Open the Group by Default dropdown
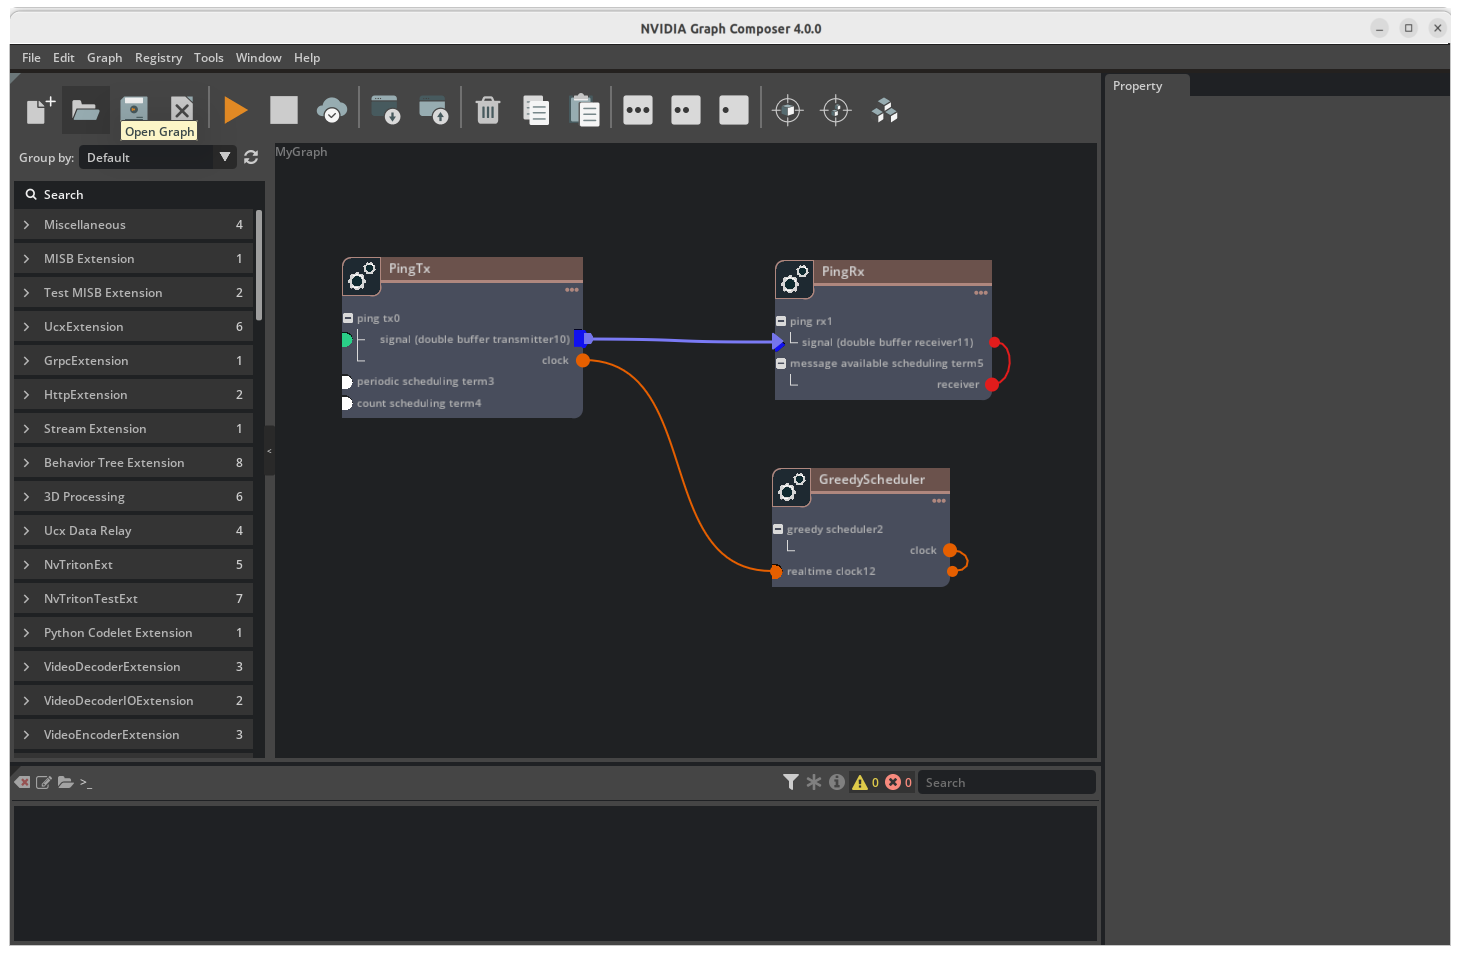The width and height of the screenshot is (1460, 955). (158, 157)
